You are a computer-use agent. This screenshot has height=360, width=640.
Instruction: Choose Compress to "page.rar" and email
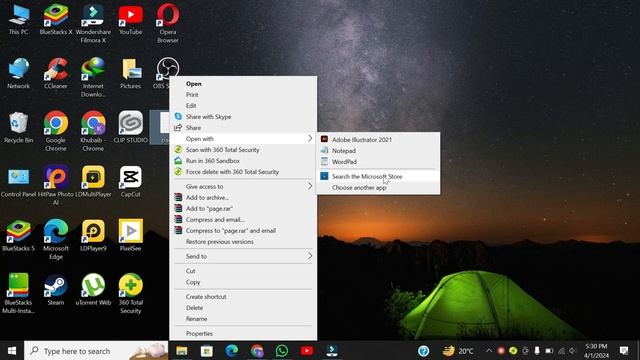coord(243,231)
